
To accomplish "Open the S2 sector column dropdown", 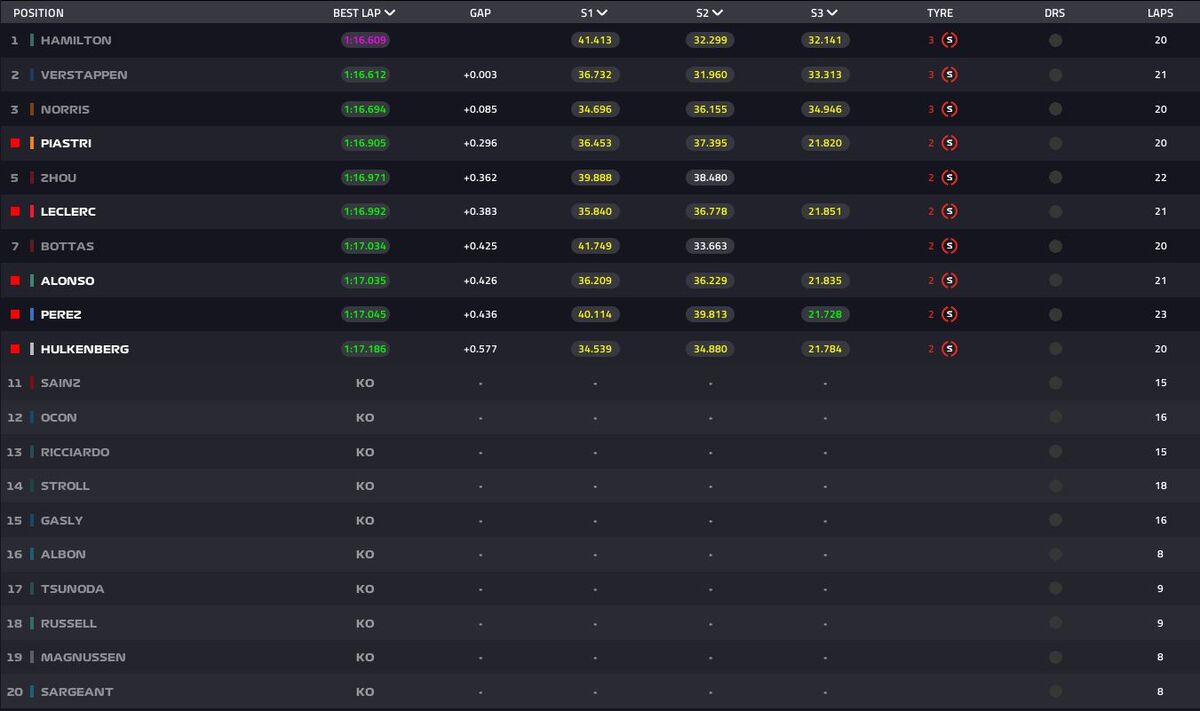I will tap(719, 13).
